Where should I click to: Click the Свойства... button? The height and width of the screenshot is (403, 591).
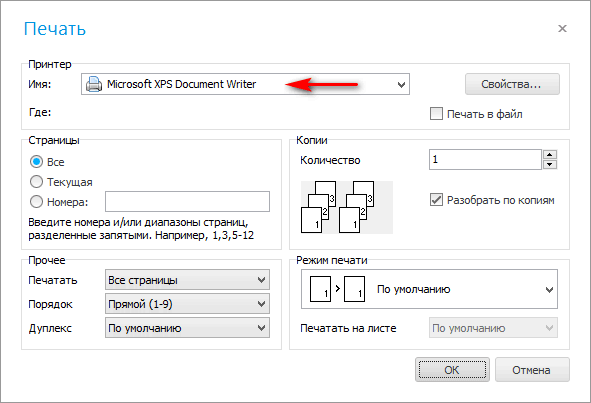(x=512, y=84)
